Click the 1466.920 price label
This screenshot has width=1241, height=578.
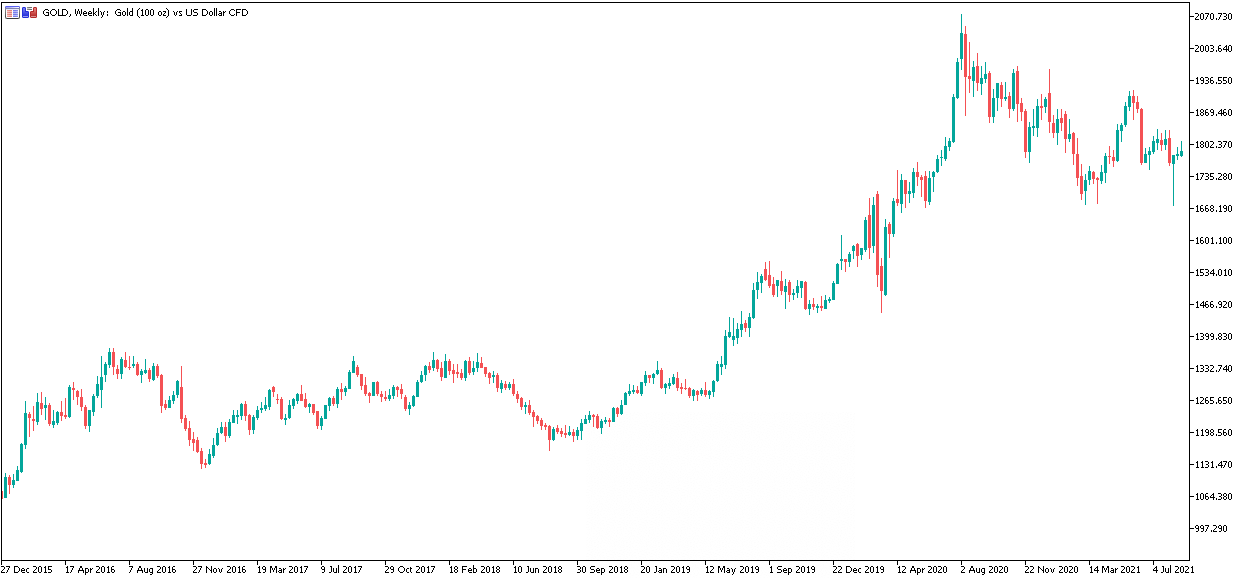1214,305
